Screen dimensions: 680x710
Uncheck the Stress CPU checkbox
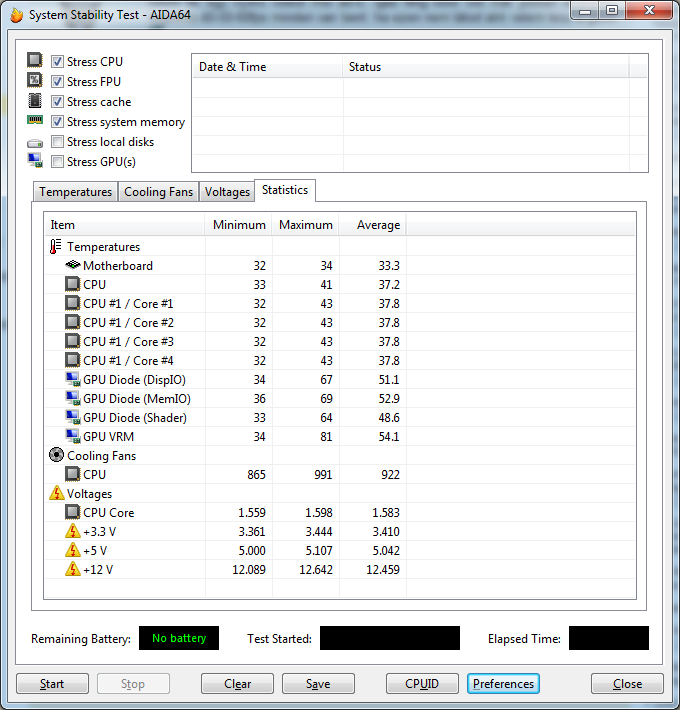pyautogui.click(x=57, y=61)
